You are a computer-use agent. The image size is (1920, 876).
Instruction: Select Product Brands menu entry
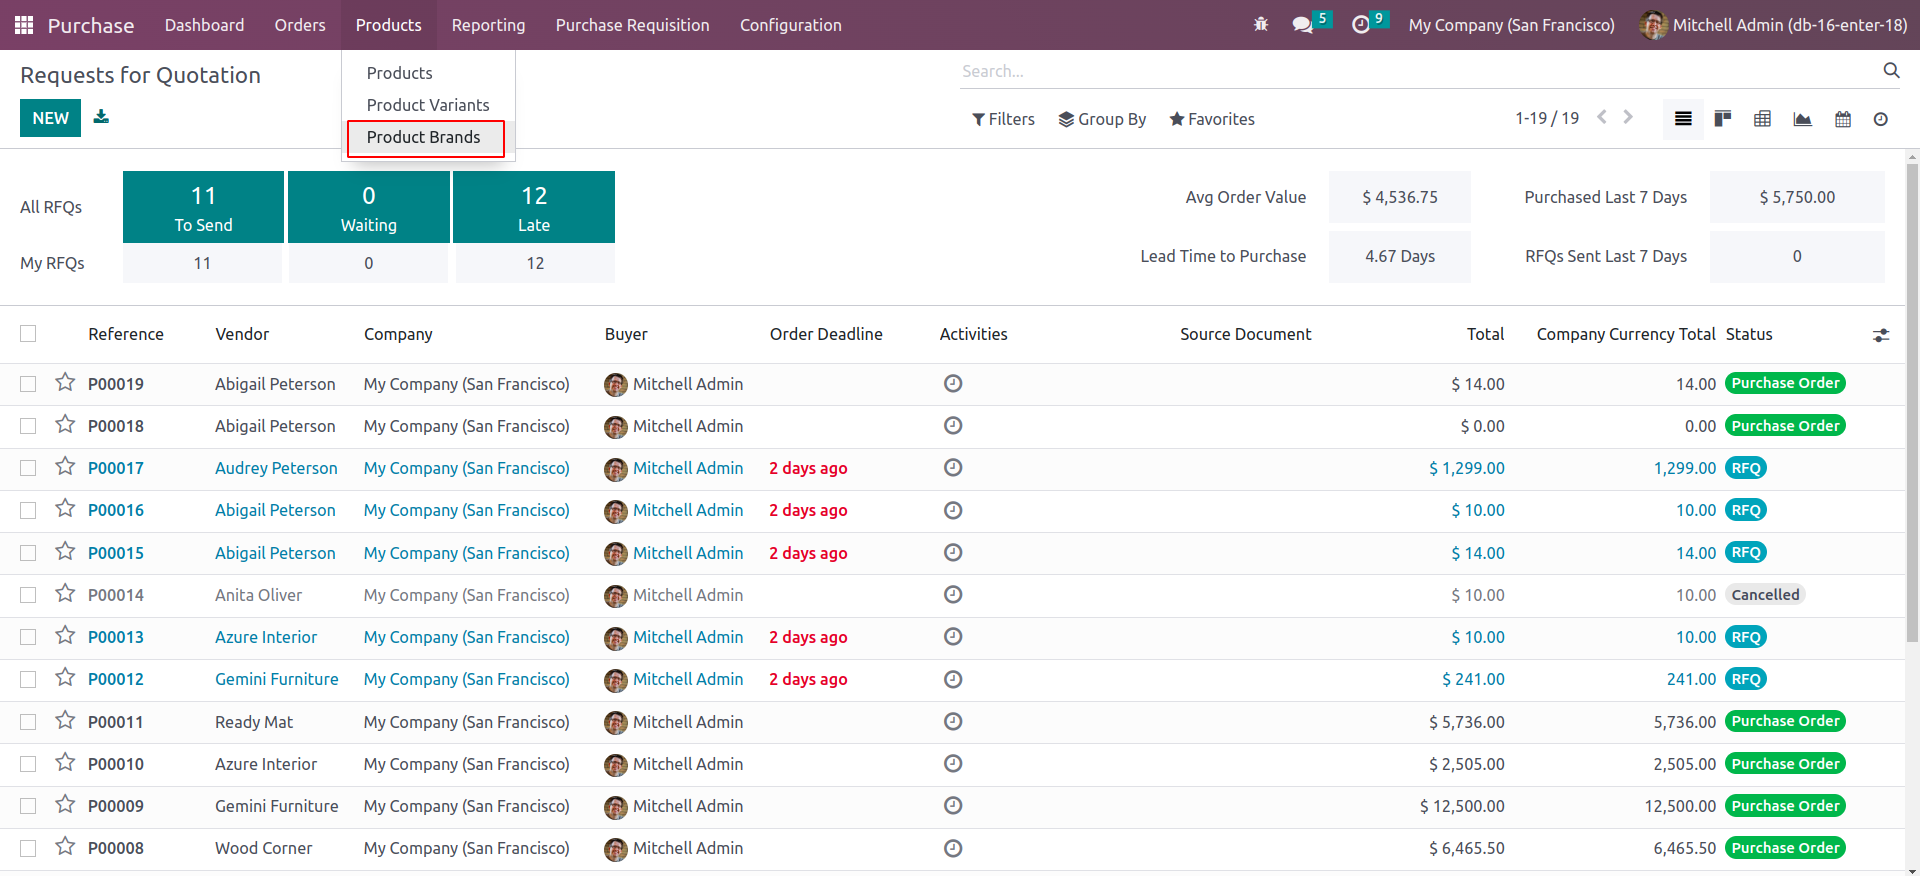[424, 137]
